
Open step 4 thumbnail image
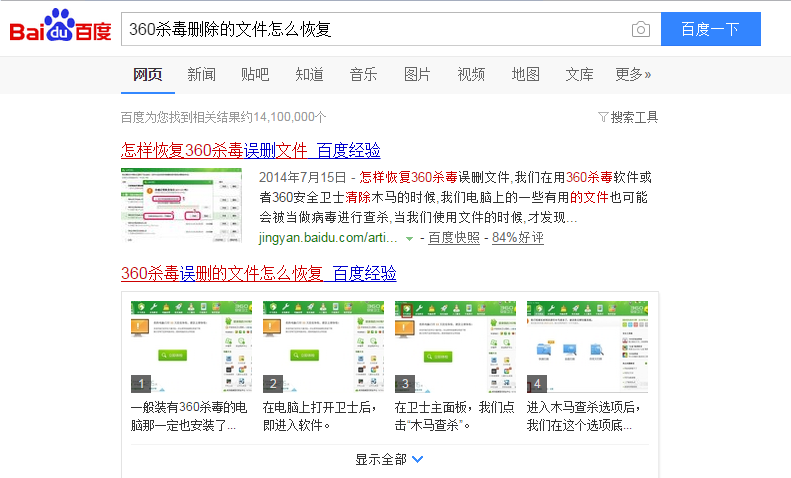point(587,347)
